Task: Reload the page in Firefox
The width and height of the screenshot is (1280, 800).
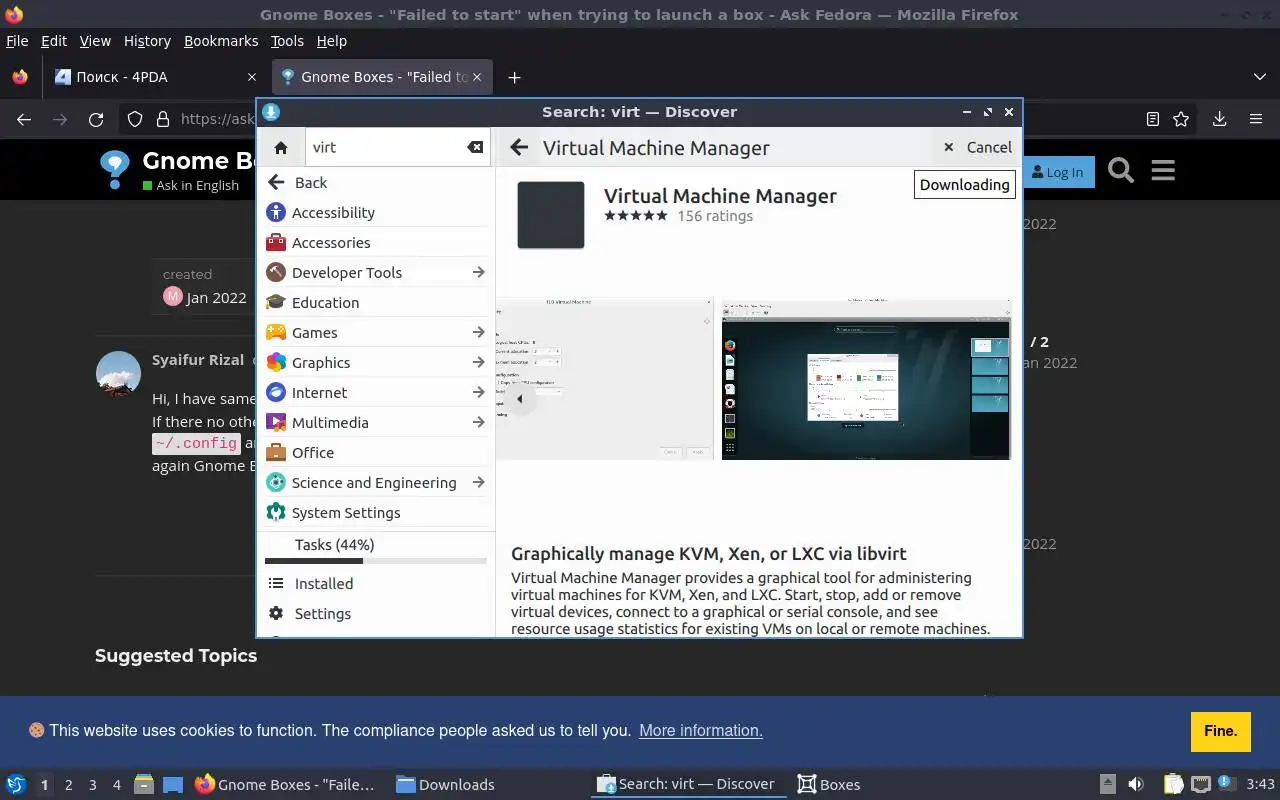Action: 96,119
